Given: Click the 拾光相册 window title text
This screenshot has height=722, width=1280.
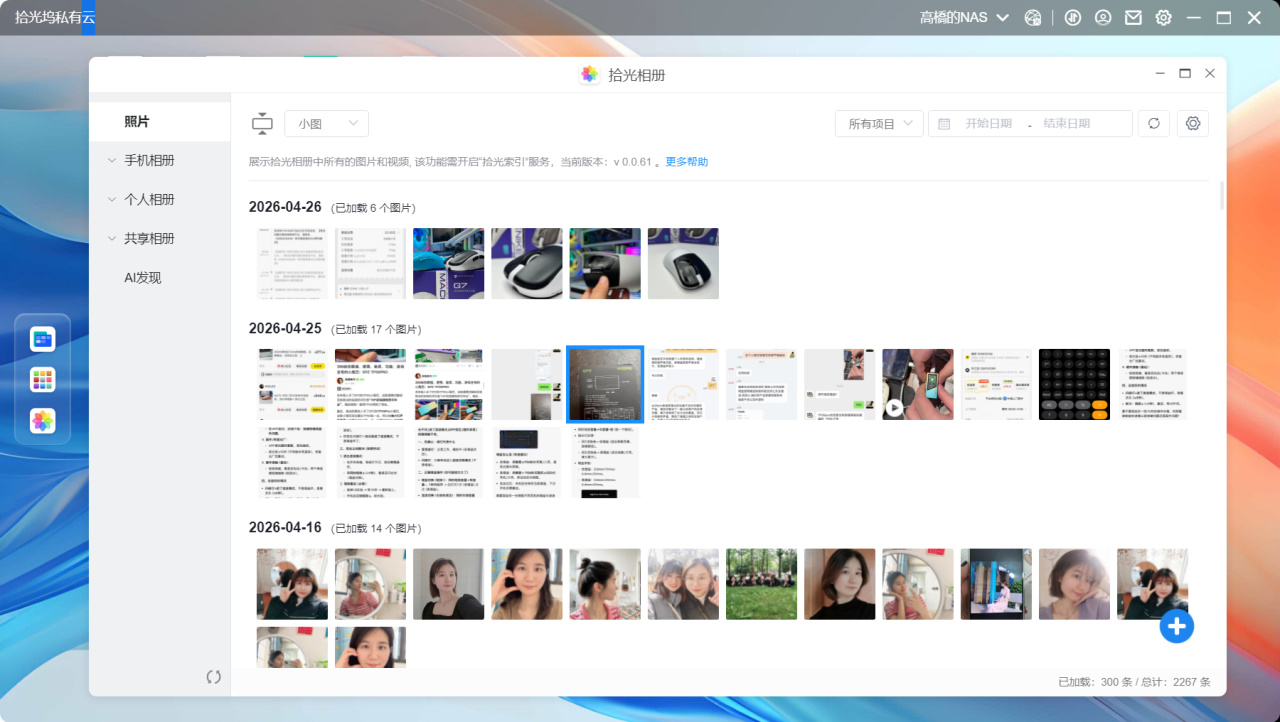Looking at the screenshot, I should tap(637, 75).
